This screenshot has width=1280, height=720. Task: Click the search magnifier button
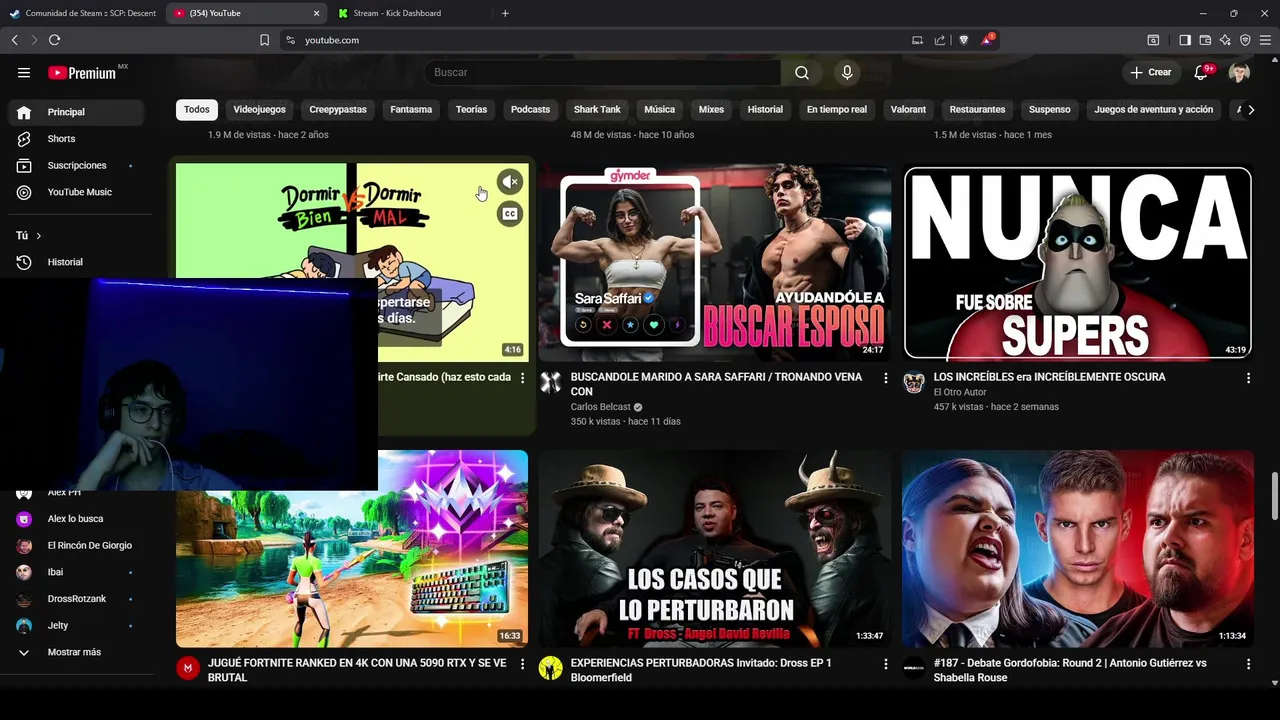(802, 72)
